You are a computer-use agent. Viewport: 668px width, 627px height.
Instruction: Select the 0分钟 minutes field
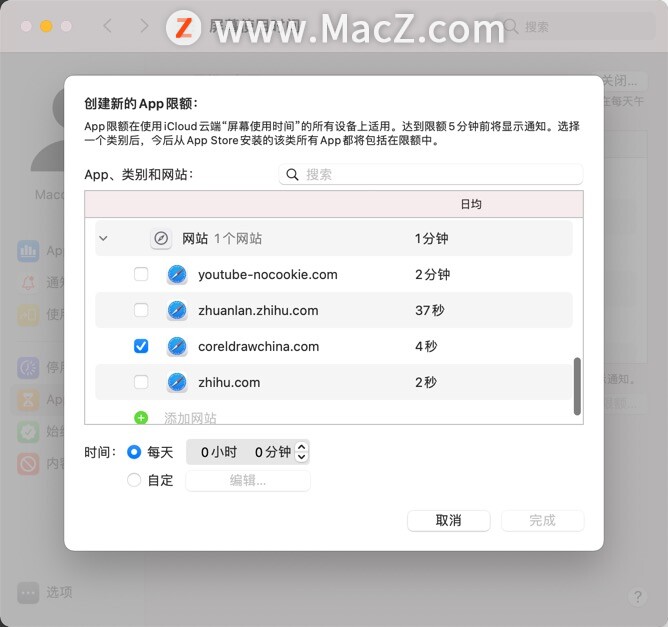(273, 452)
